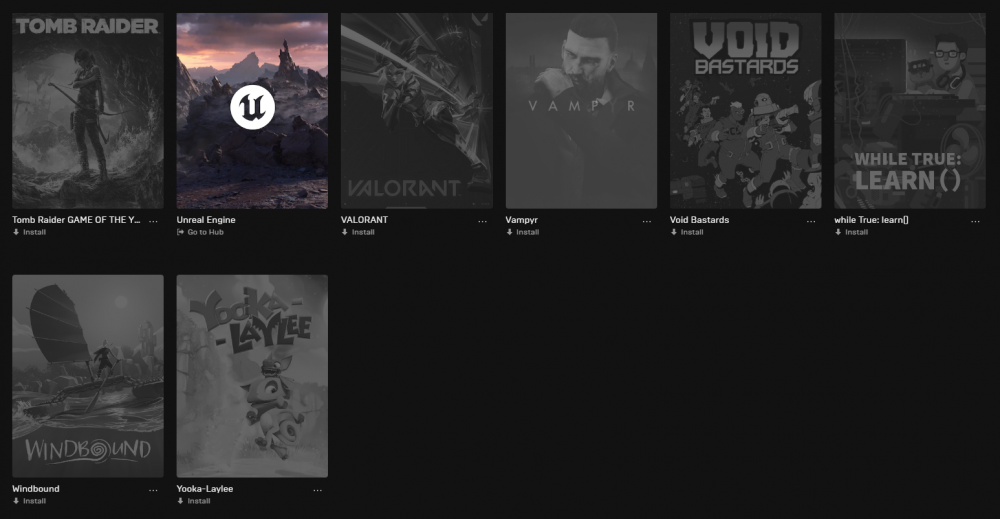Screen dimensions: 1000x519
Task: Open the three-dot menu for Tomb Raider
Action: coord(153,221)
